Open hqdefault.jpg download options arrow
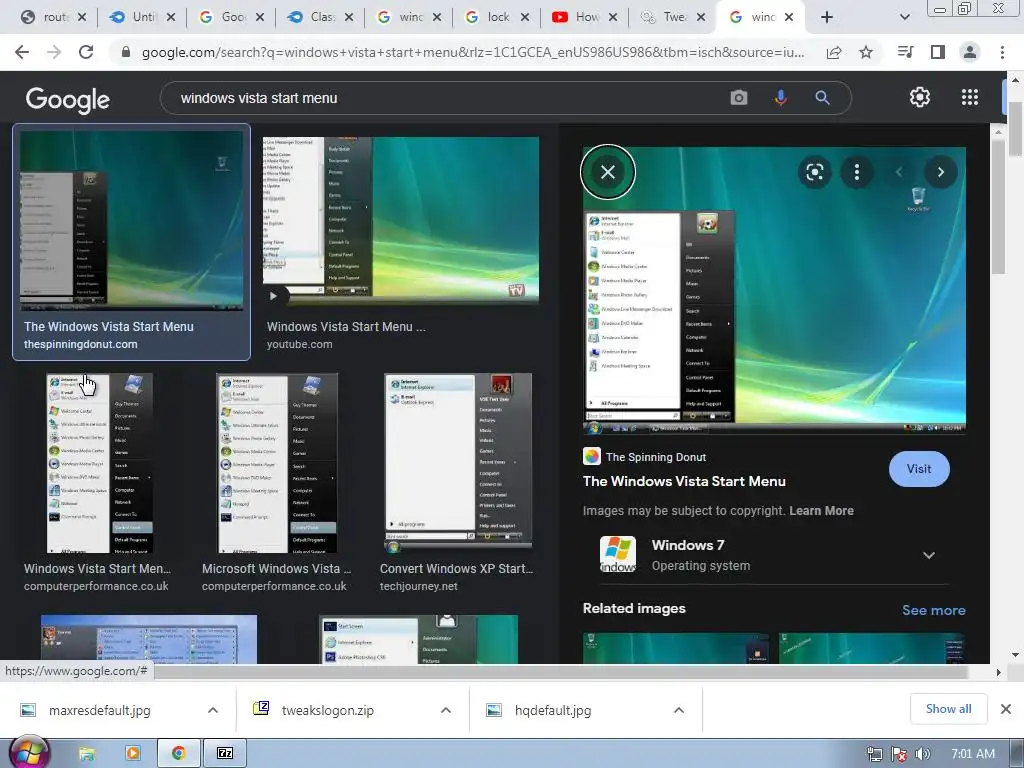 (x=679, y=710)
